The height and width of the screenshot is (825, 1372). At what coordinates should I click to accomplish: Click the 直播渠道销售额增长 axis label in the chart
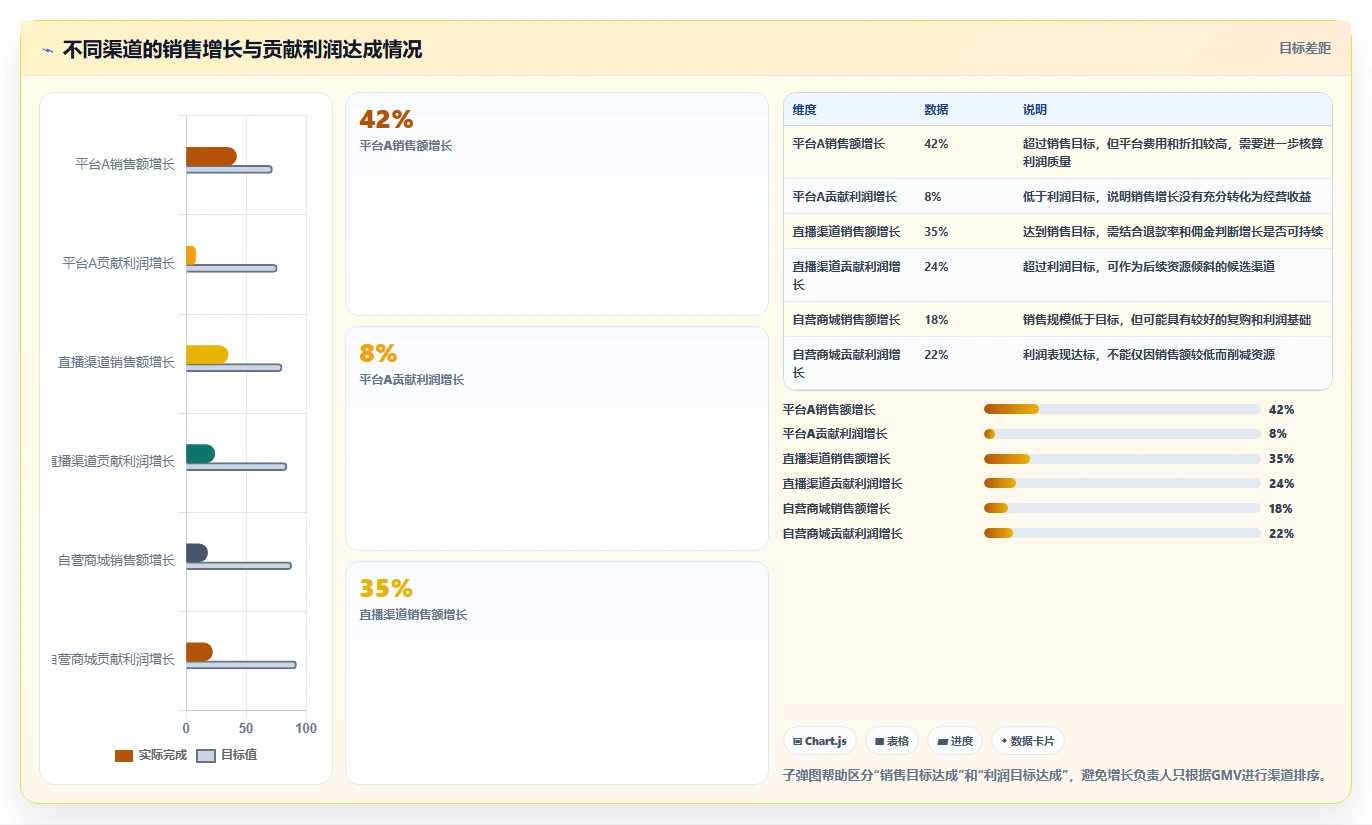click(x=116, y=362)
